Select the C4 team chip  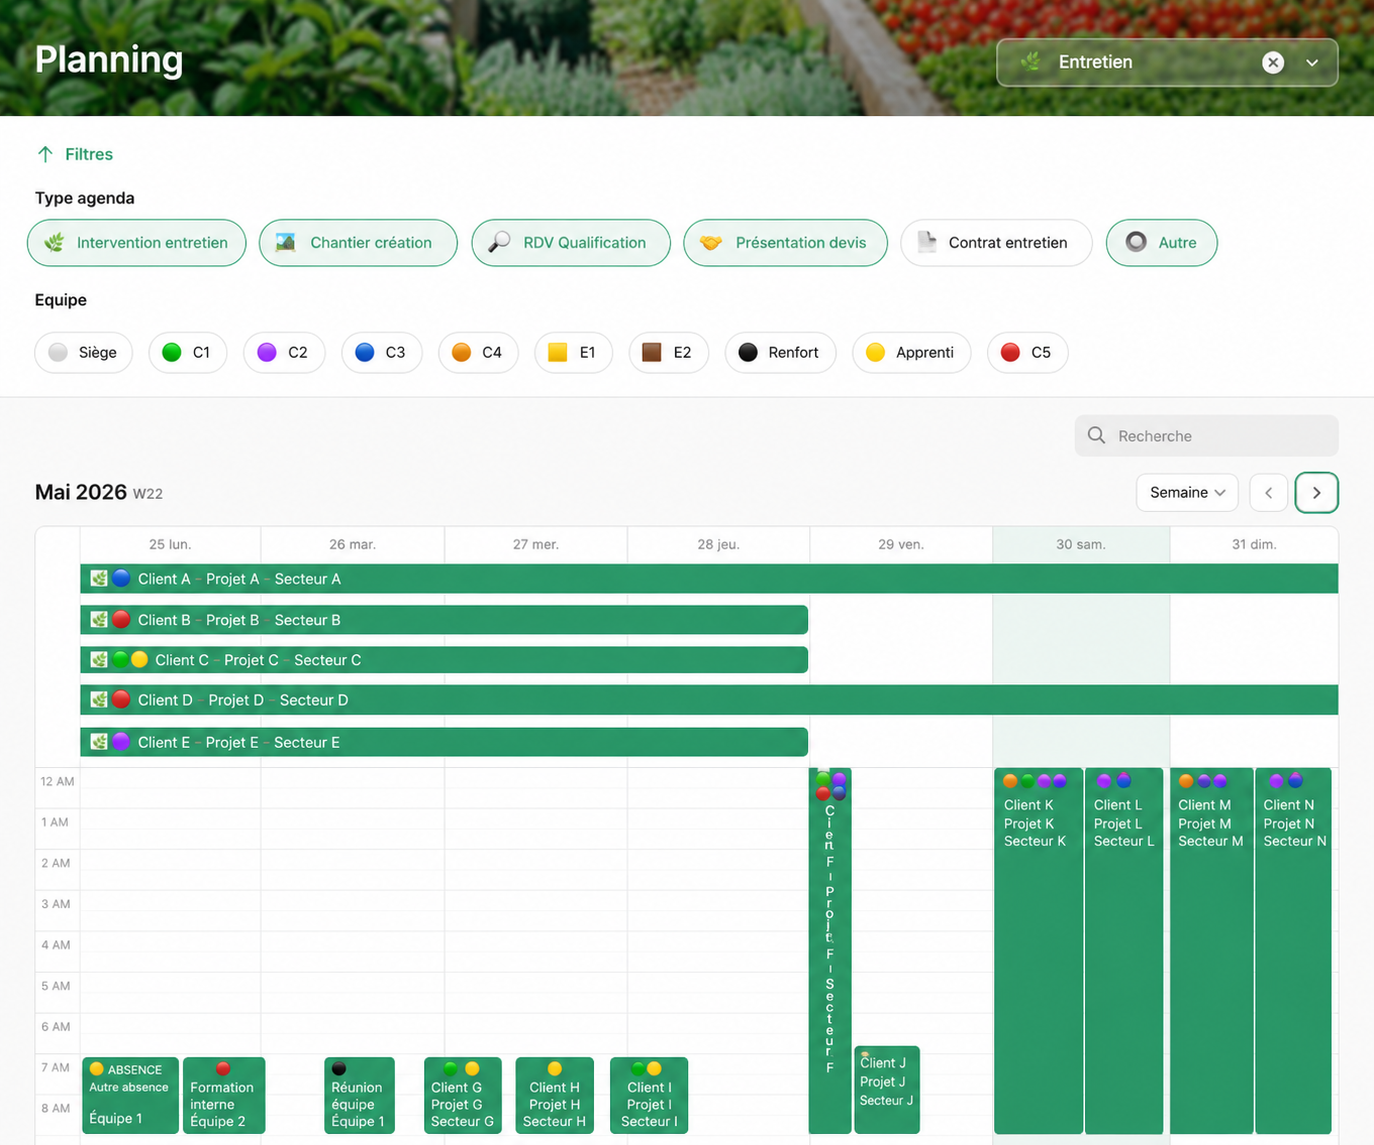(478, 352)
